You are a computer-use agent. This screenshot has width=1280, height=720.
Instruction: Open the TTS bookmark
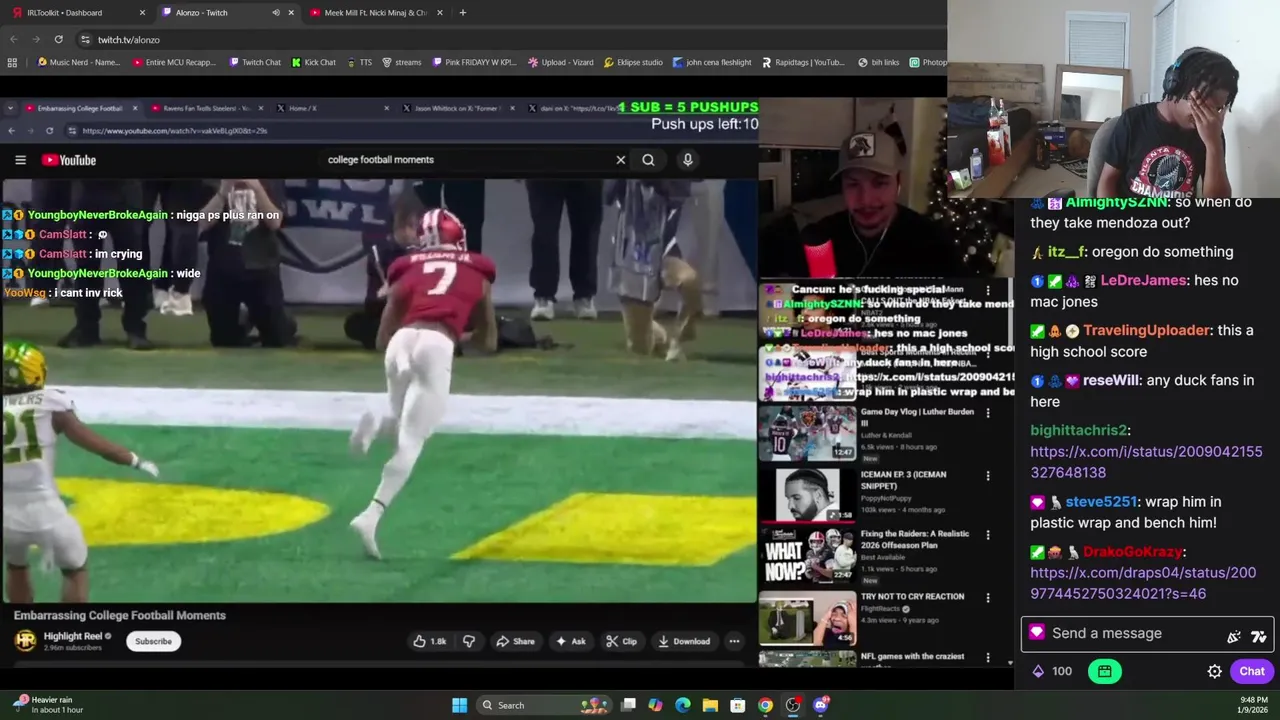360,62
